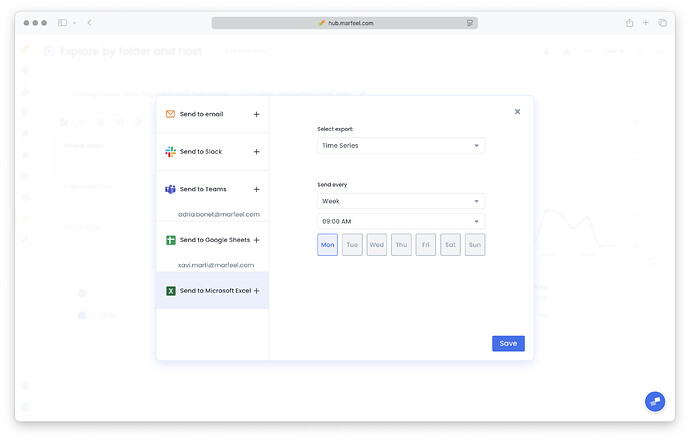690x439 pixels.
Task: Click the Safari share icon
Action: 630,22
